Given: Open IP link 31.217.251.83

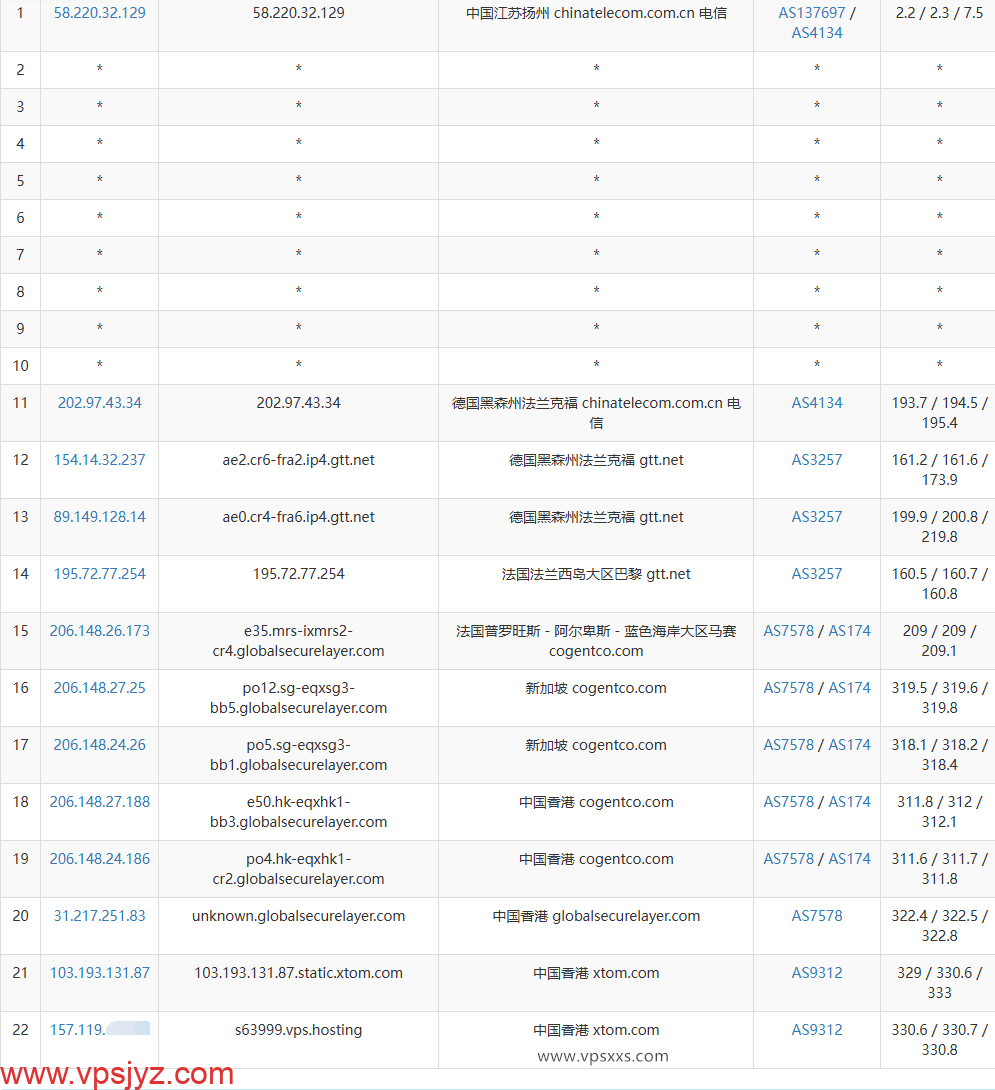Looking at the screenshot, I should click(99, 916).
